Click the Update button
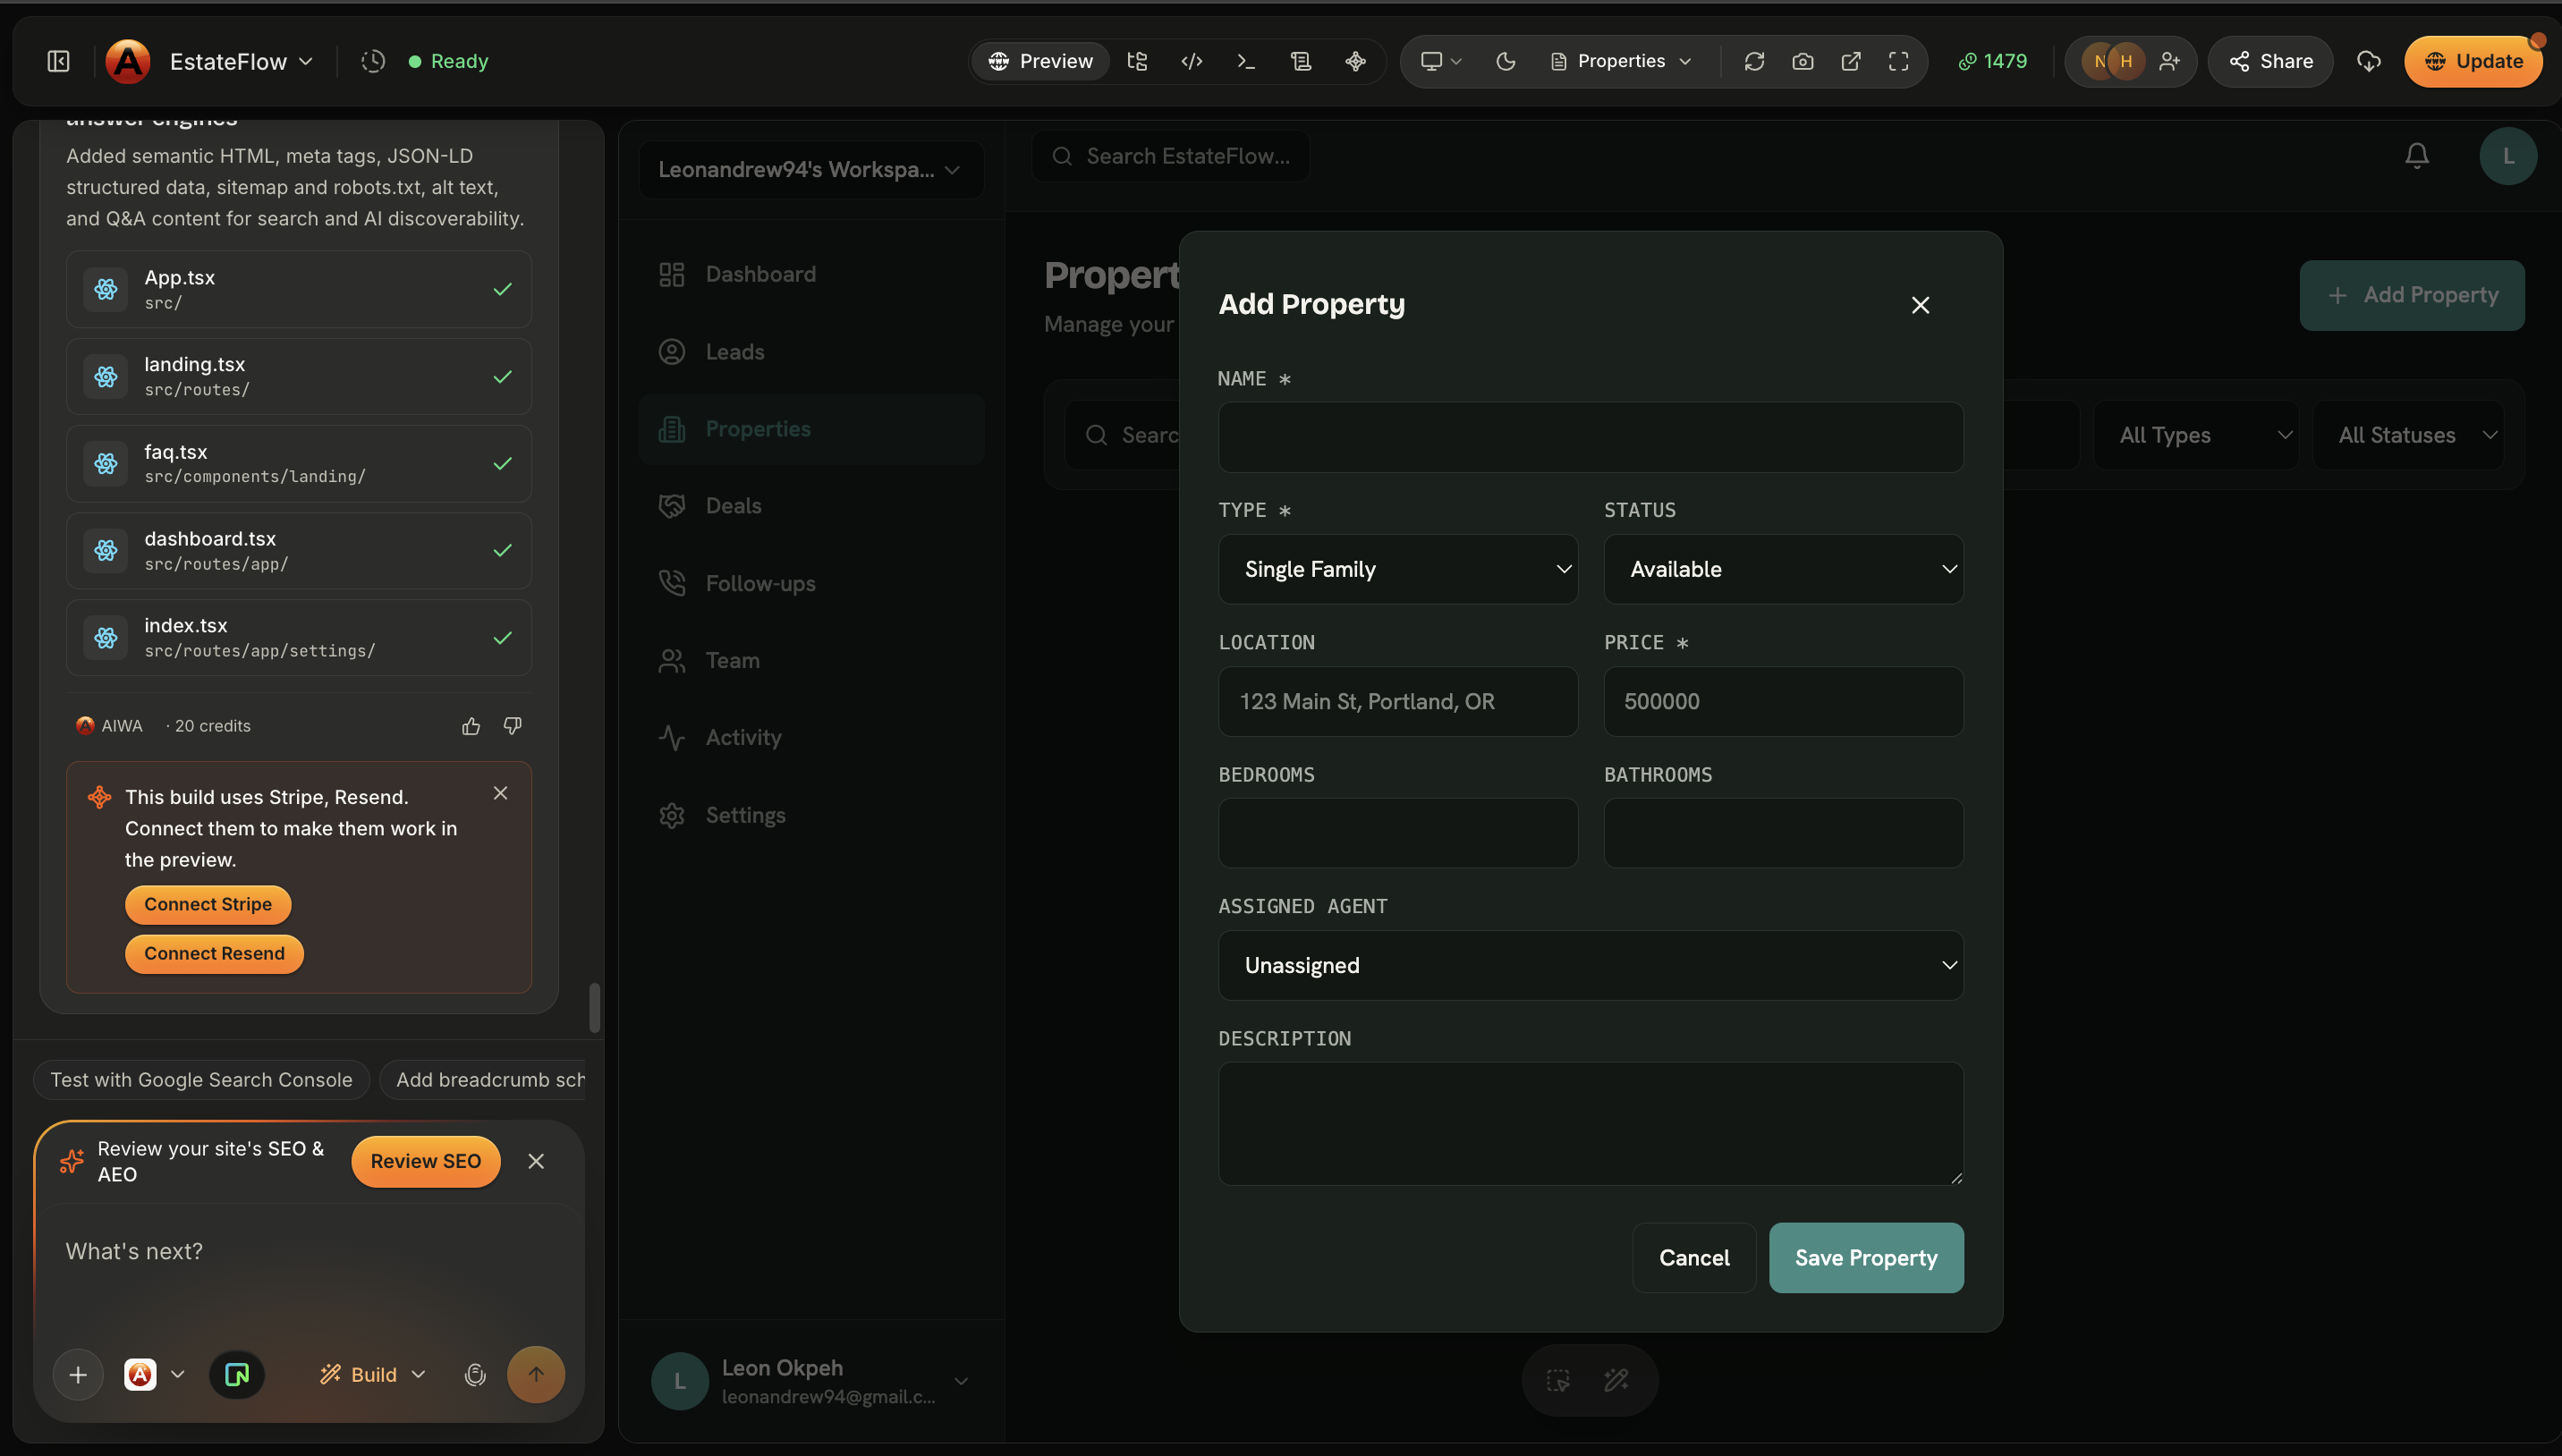2562x1456 pixels. 2473,61
